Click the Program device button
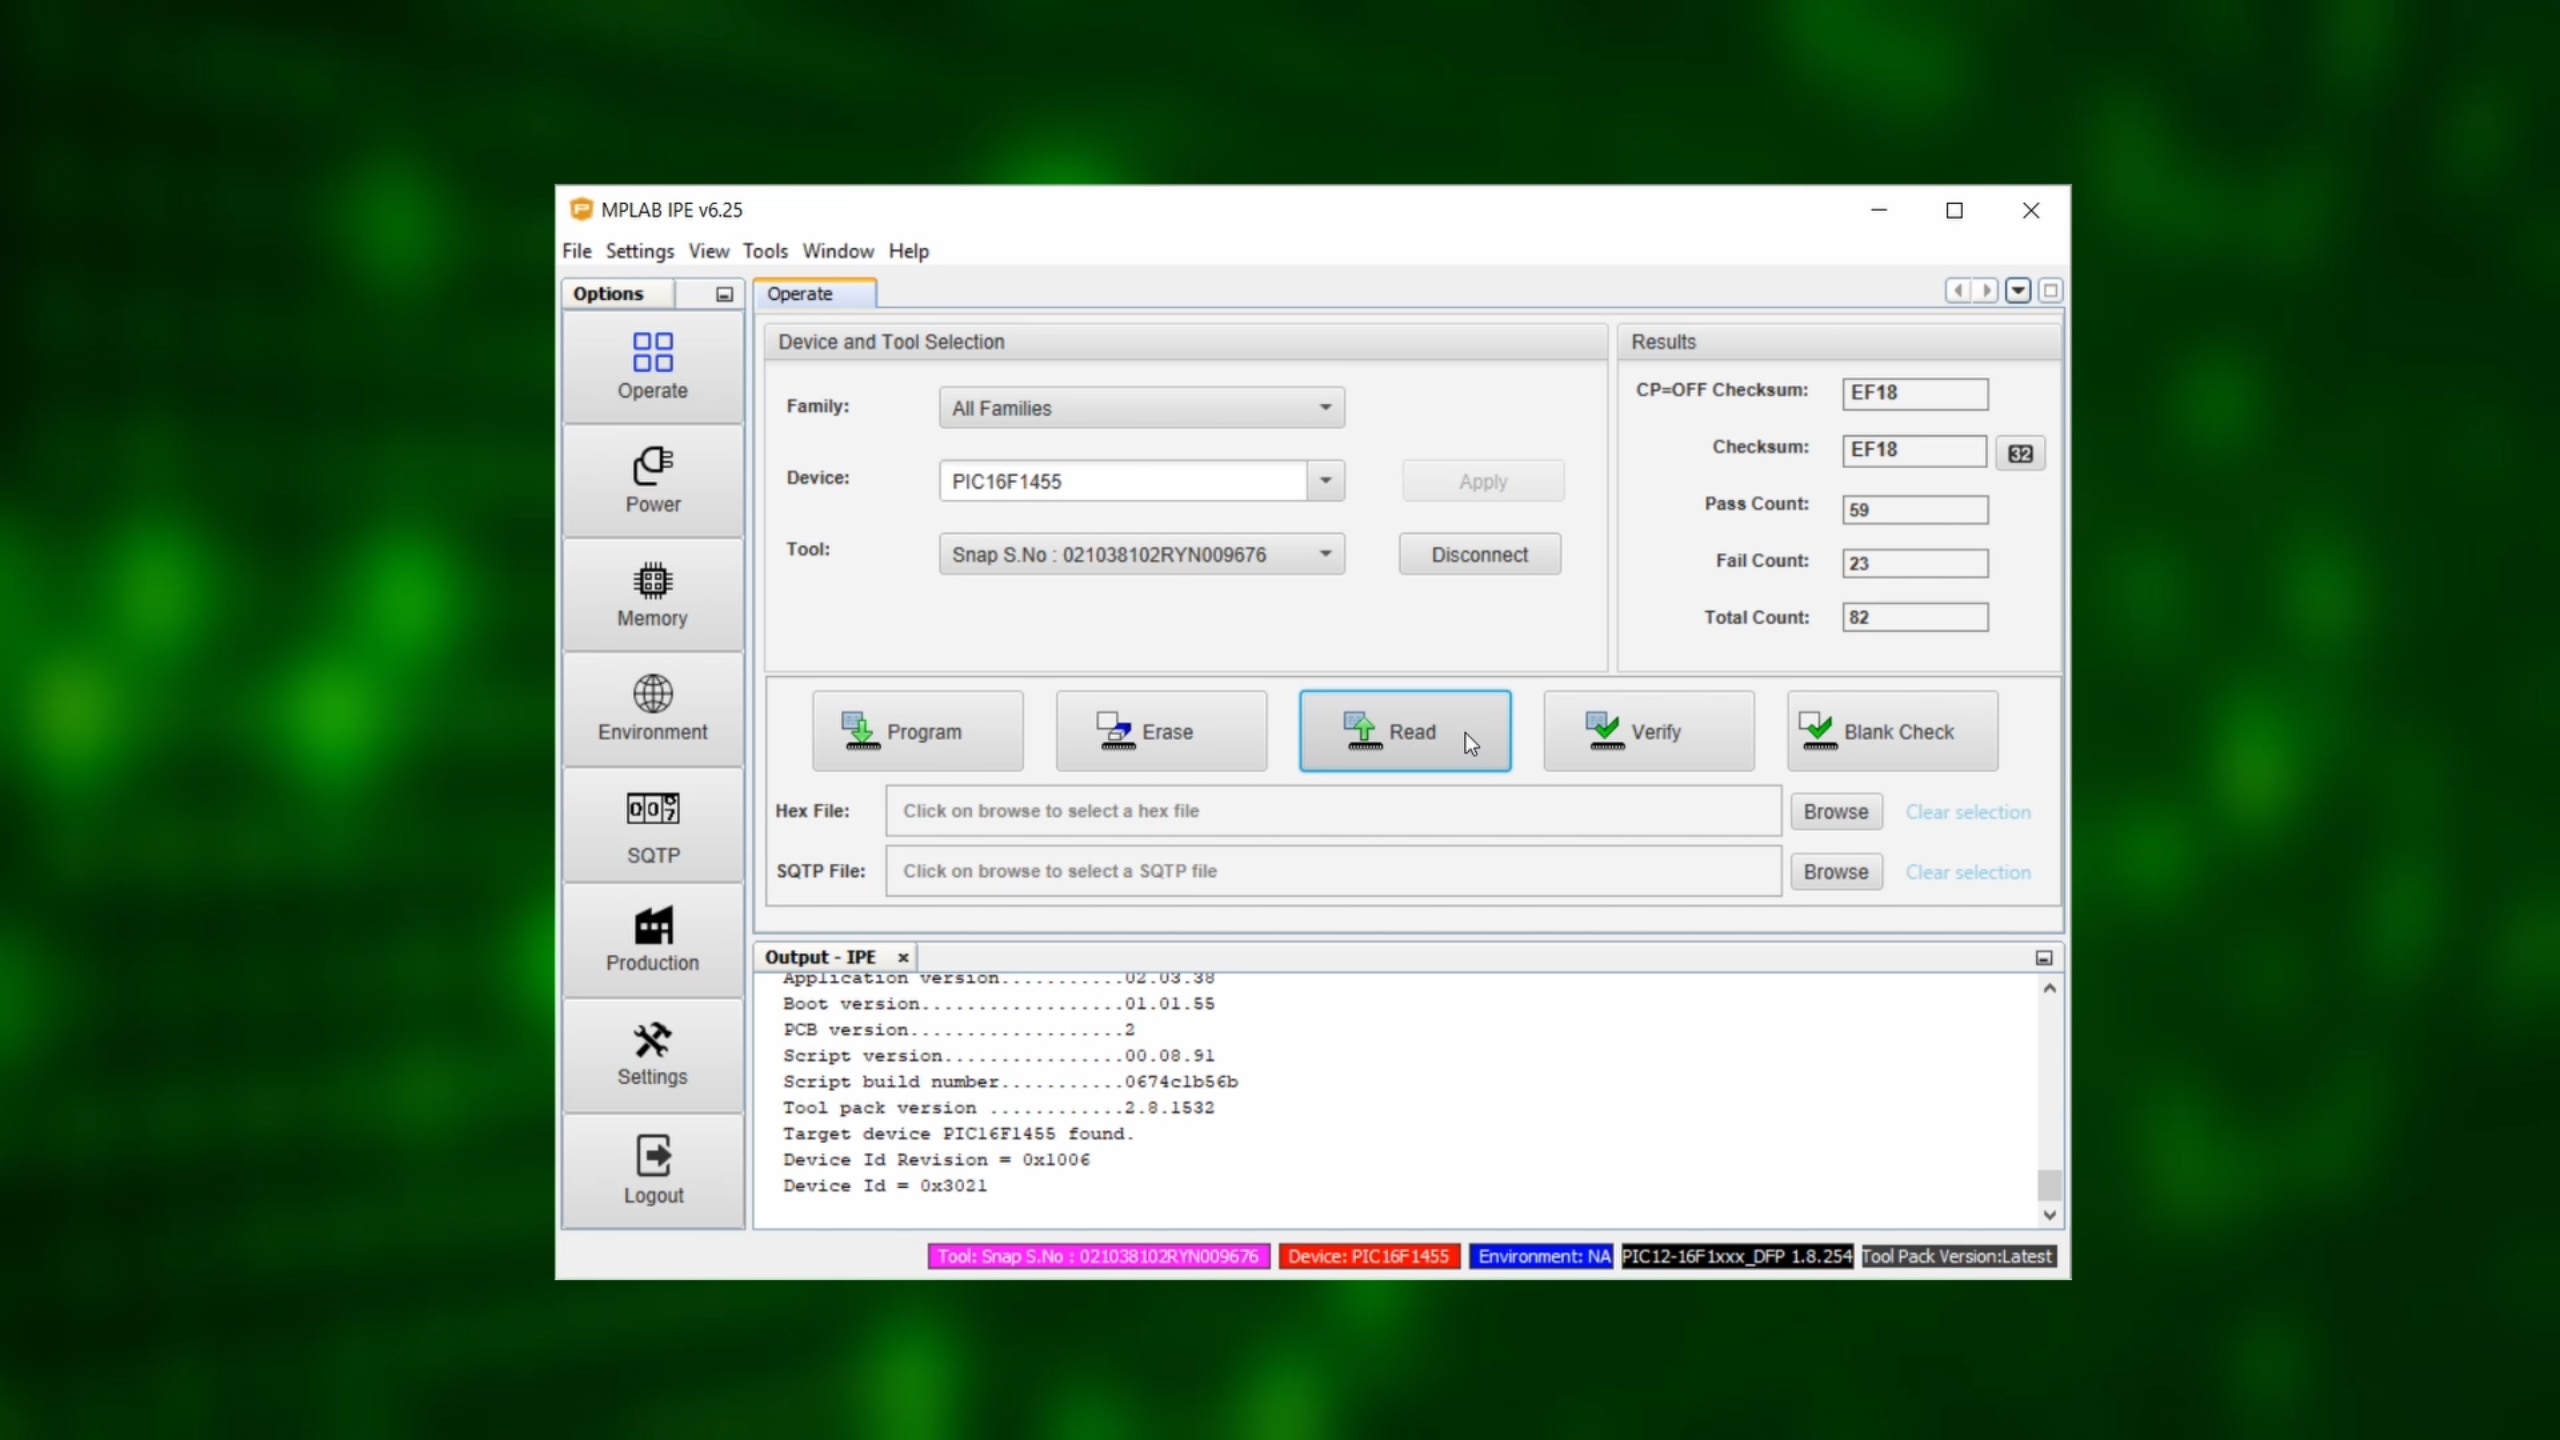The width and height of the screenshot is (2560, 1440). (x=917, y=731)
